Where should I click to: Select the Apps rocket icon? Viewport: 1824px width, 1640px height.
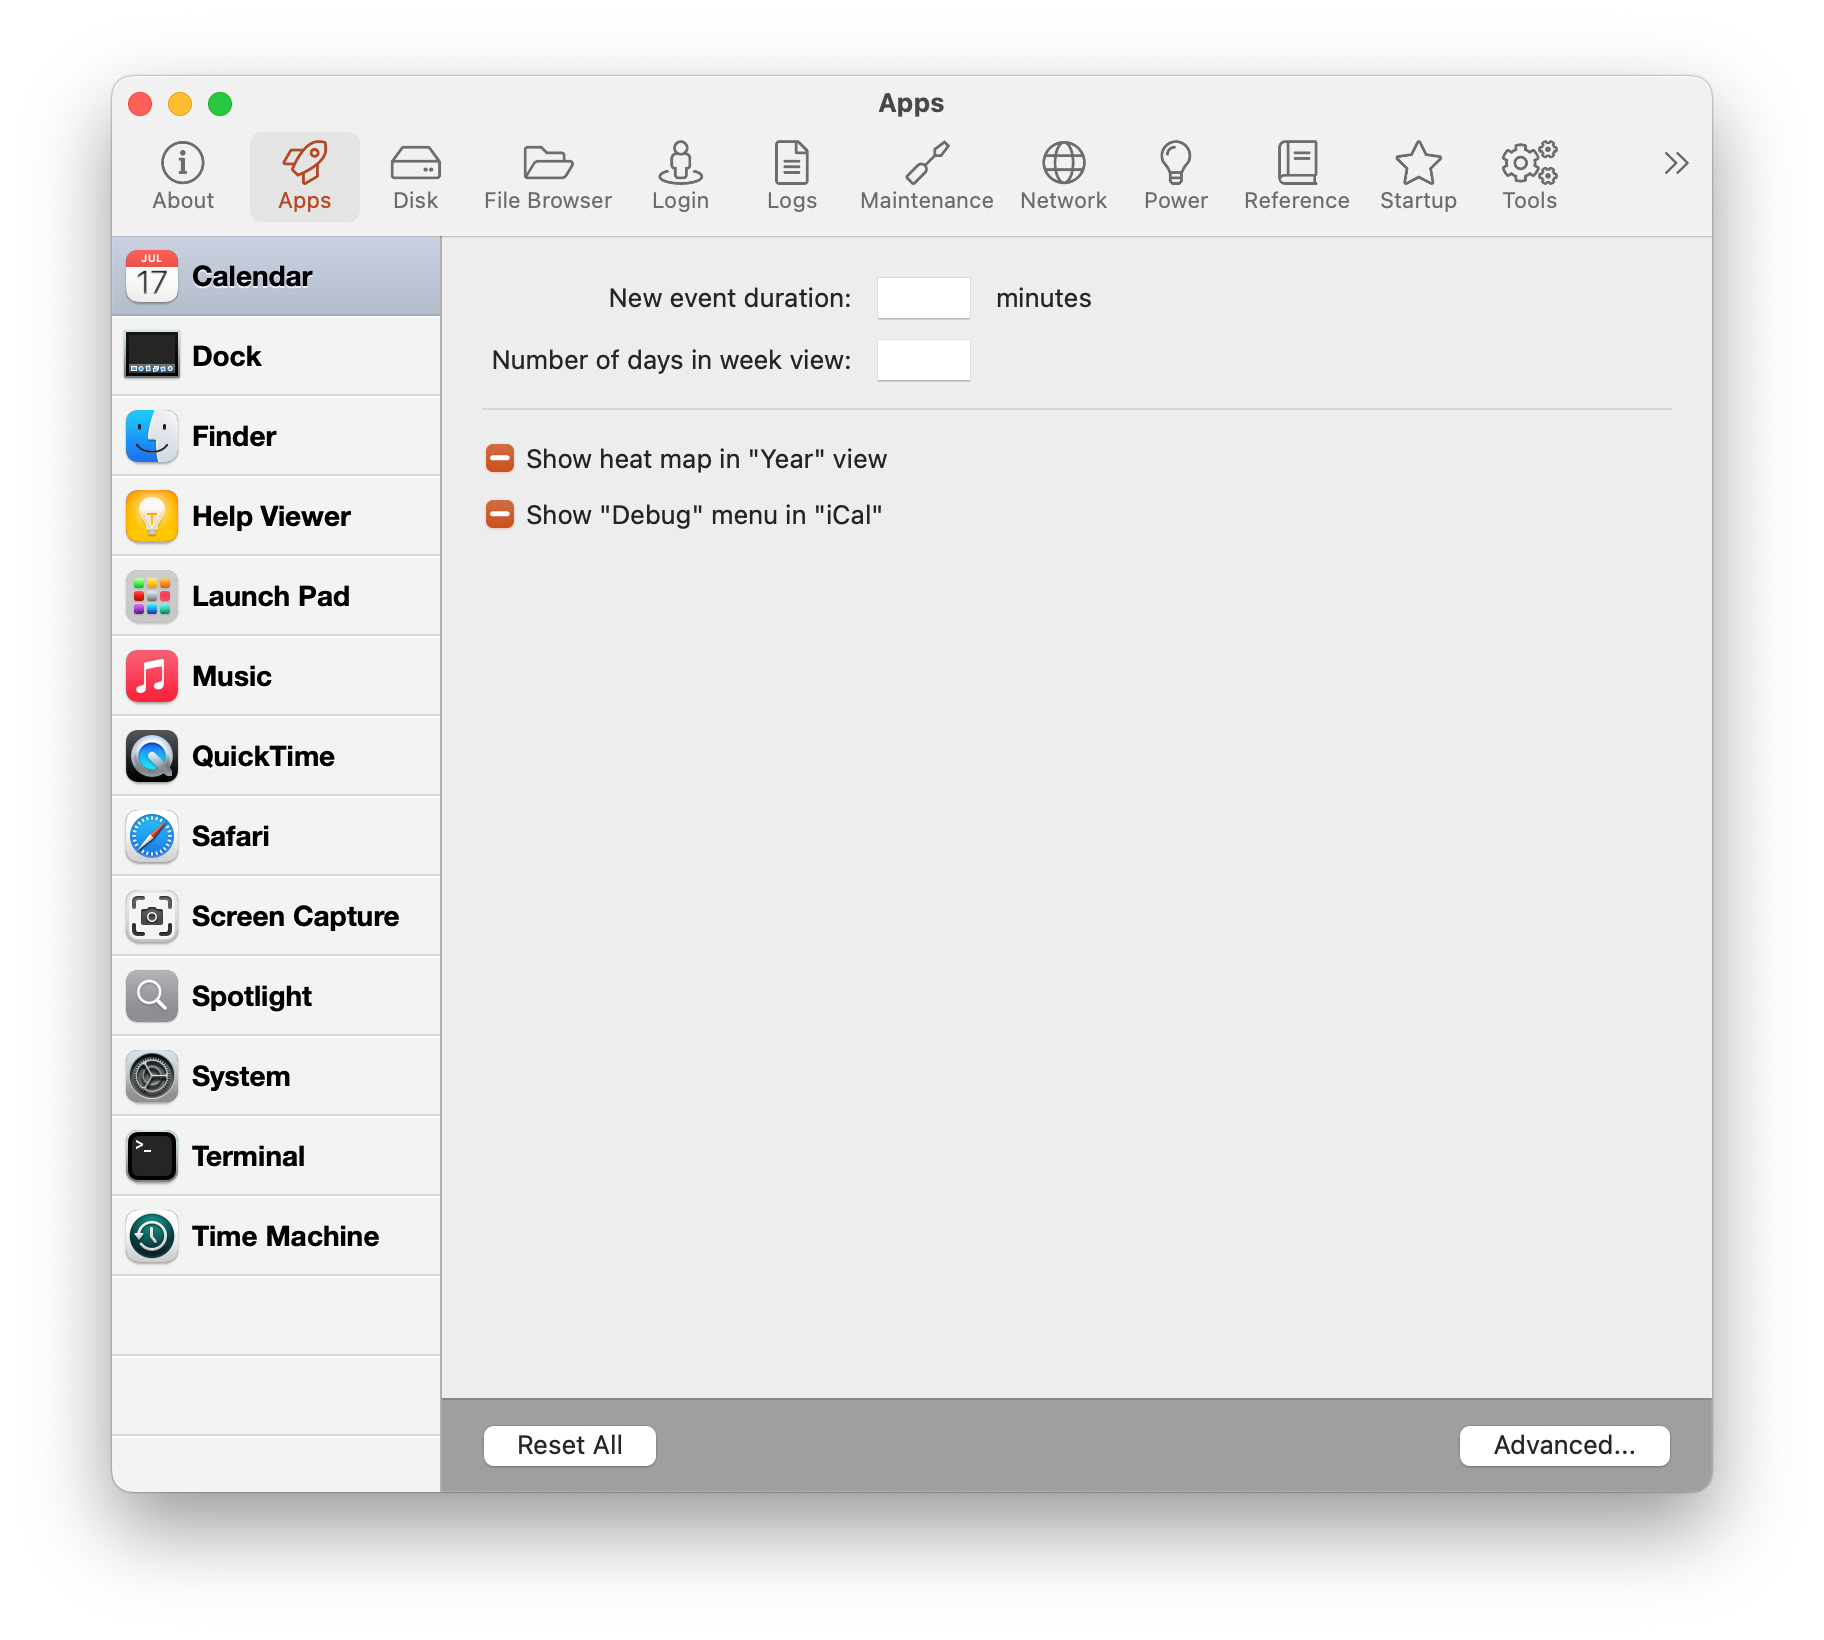point(305,163)
